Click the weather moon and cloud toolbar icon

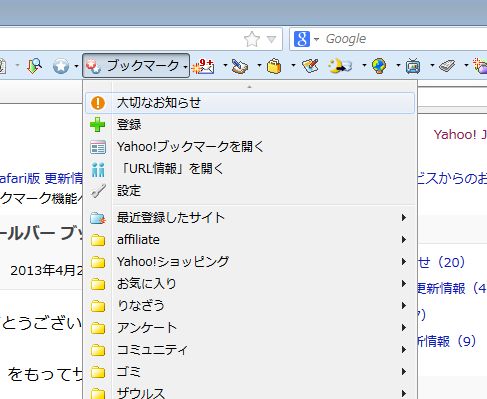[340, 66]
